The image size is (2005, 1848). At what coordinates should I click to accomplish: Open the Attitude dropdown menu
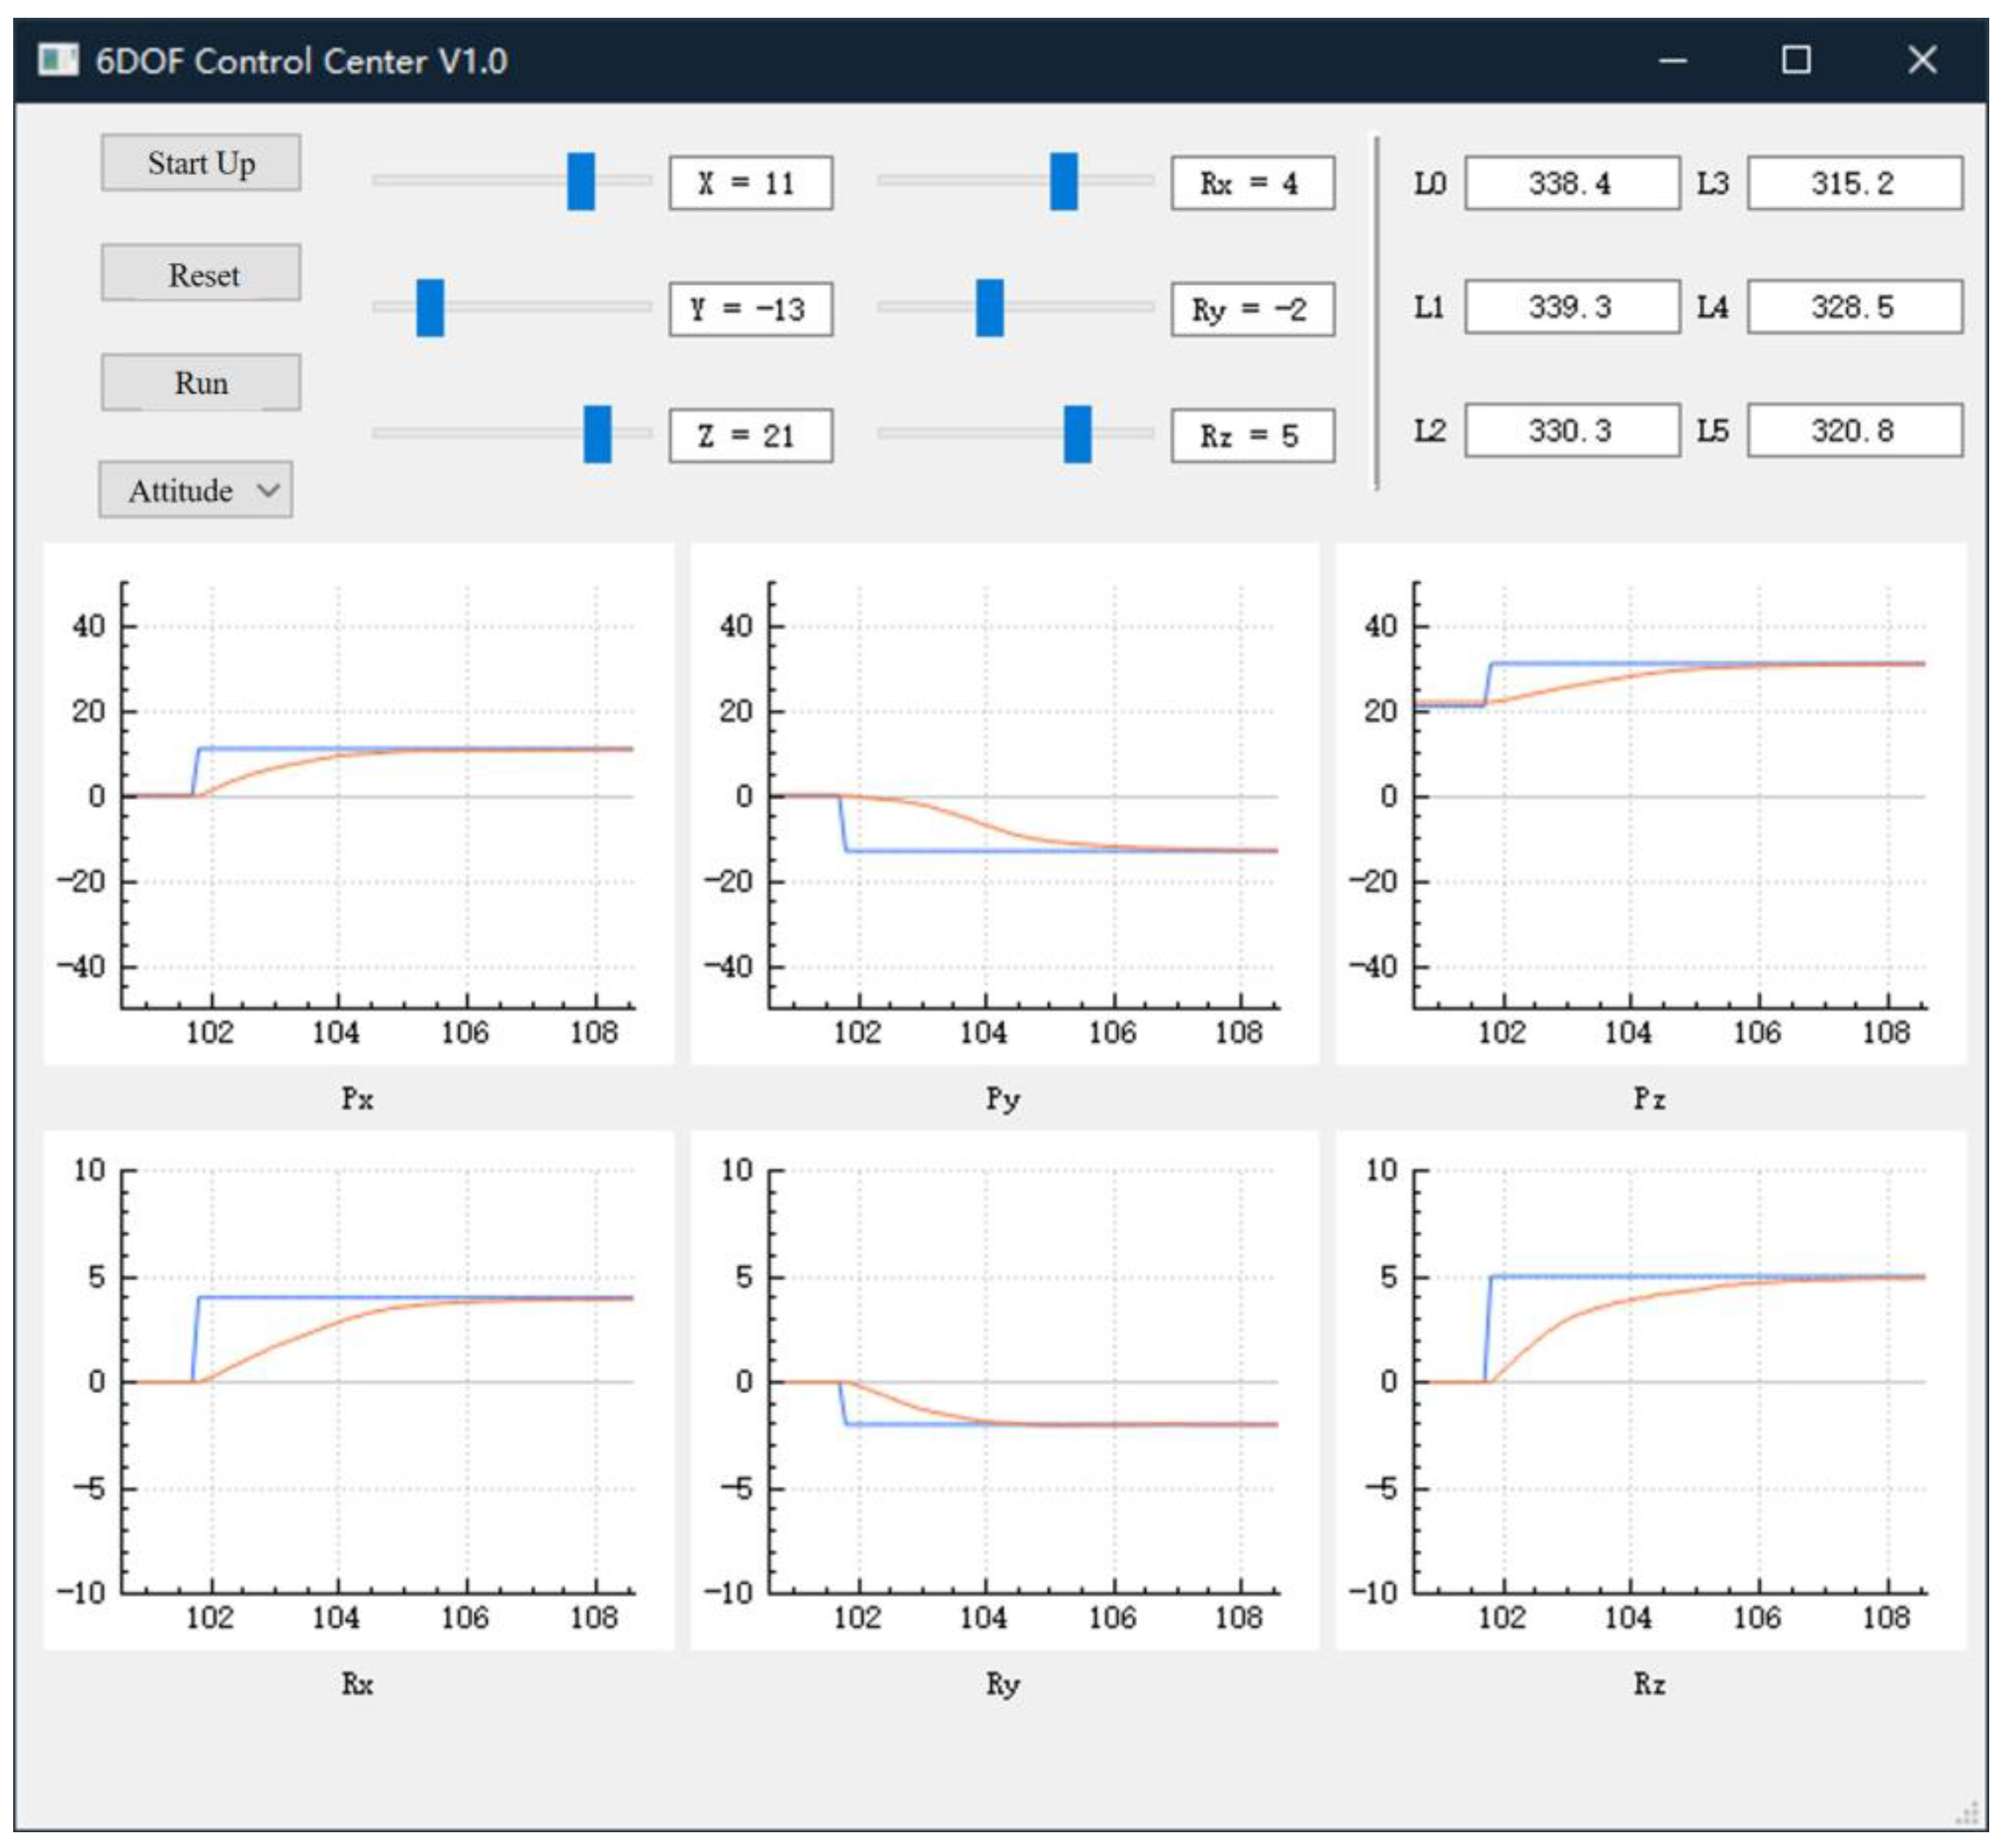point(196,490)
